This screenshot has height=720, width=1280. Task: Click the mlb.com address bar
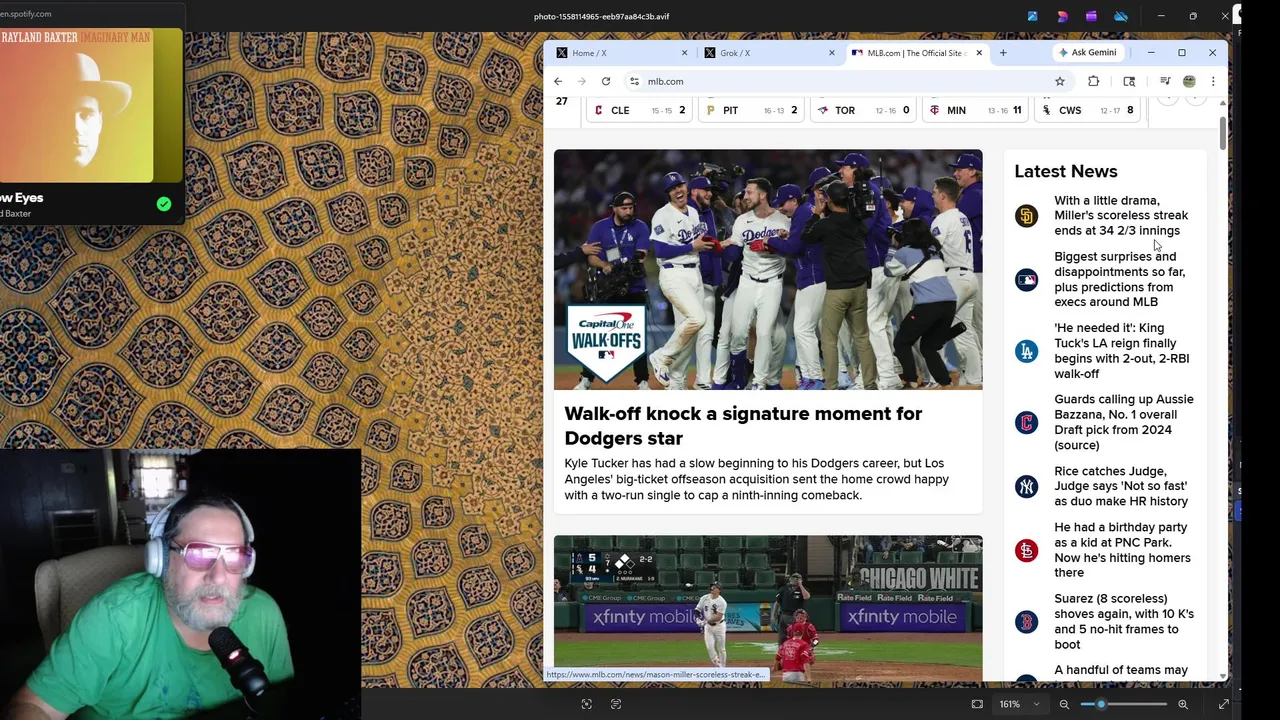840,81
